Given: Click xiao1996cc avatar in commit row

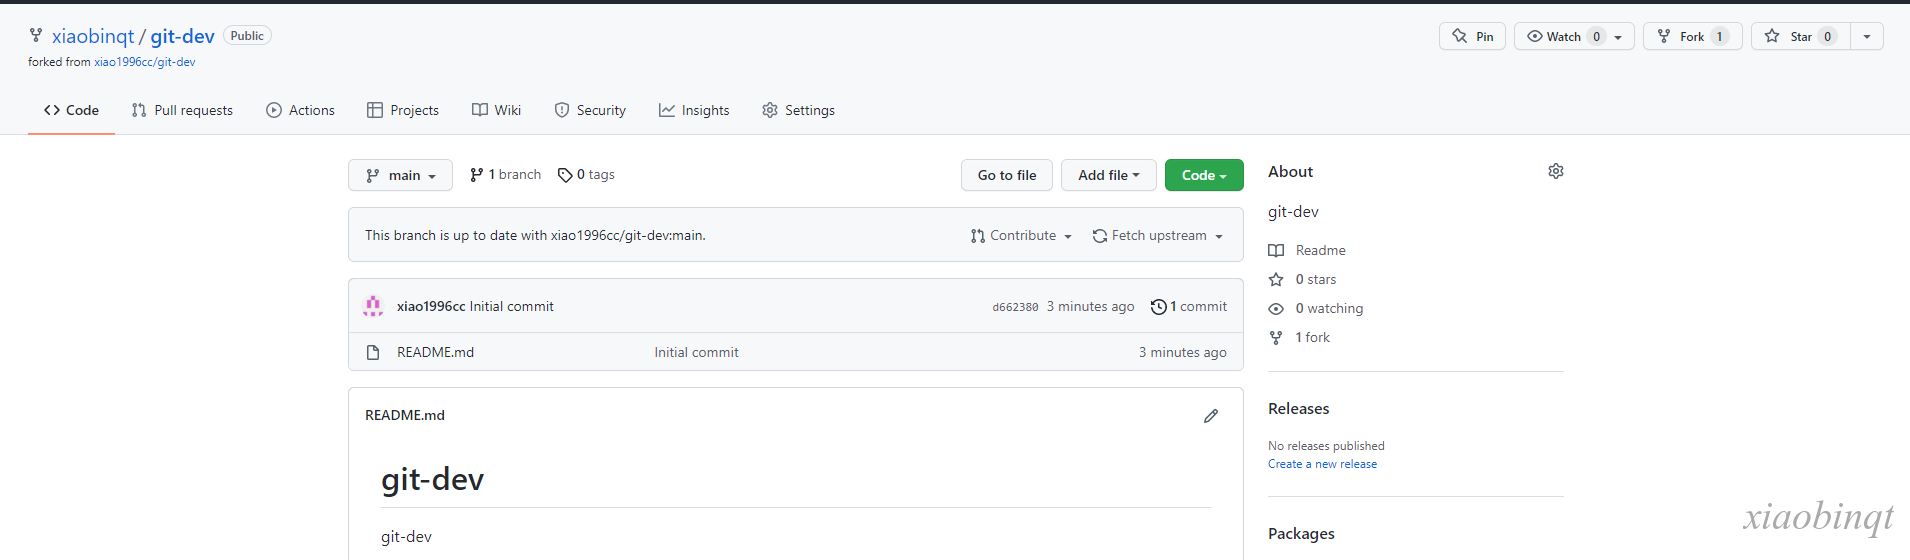Looking at the screenshot, I should click(x=373, y=306).
